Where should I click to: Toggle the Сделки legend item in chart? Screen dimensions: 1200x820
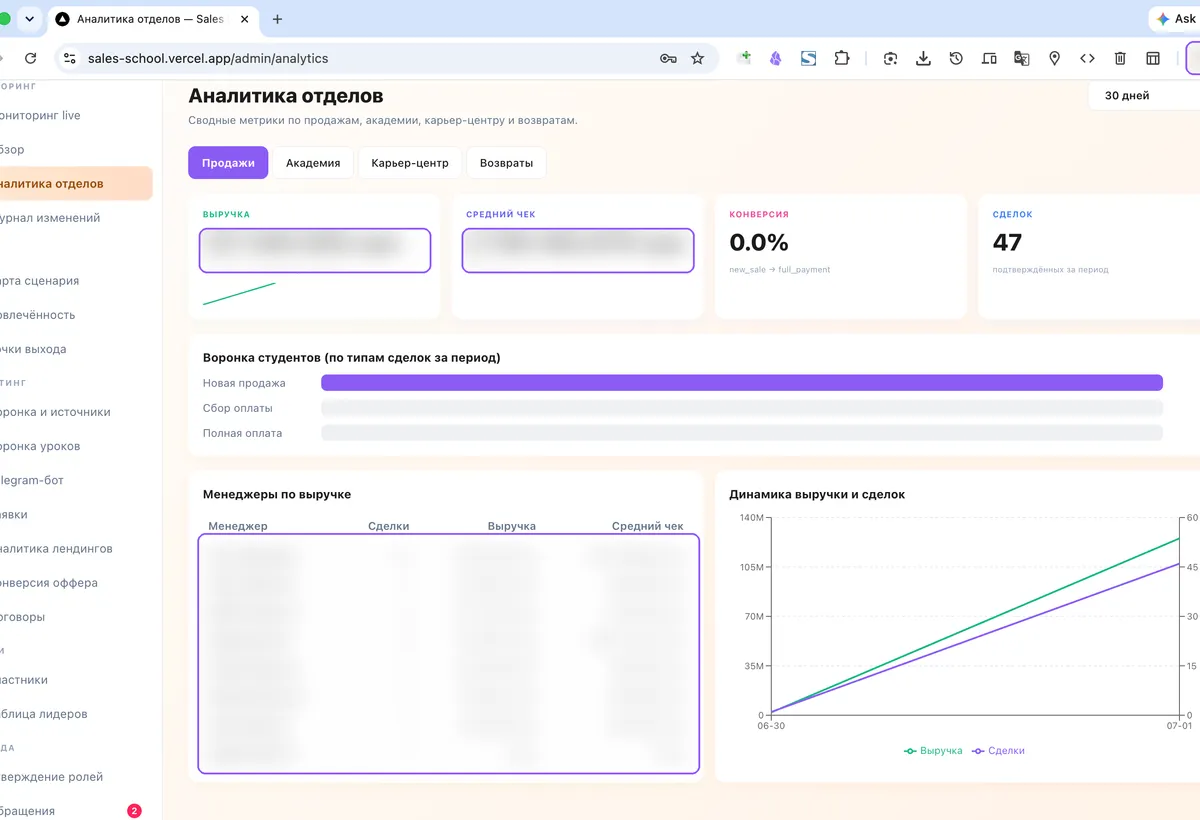pos(998,750)
